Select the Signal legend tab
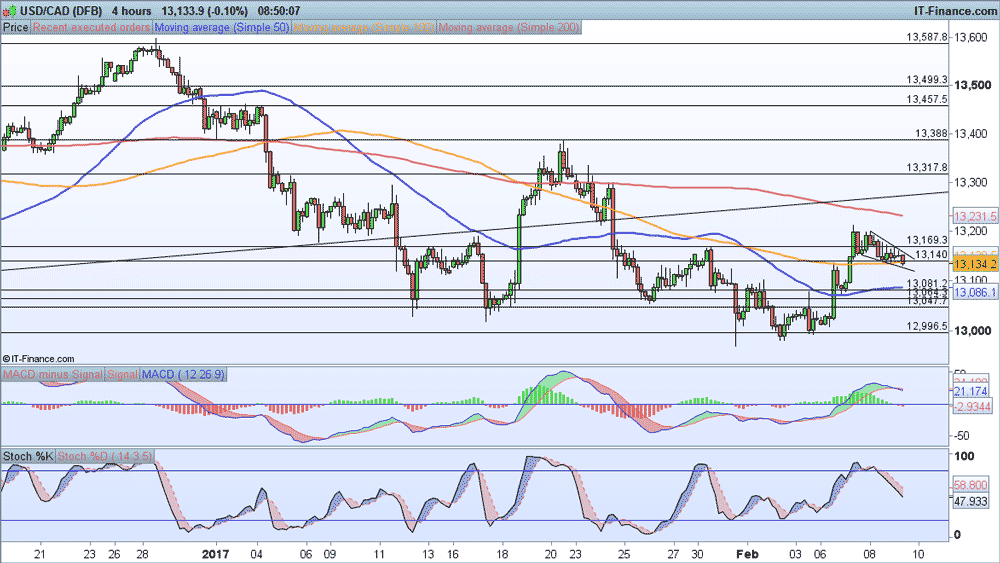 (x=122, y=374)
